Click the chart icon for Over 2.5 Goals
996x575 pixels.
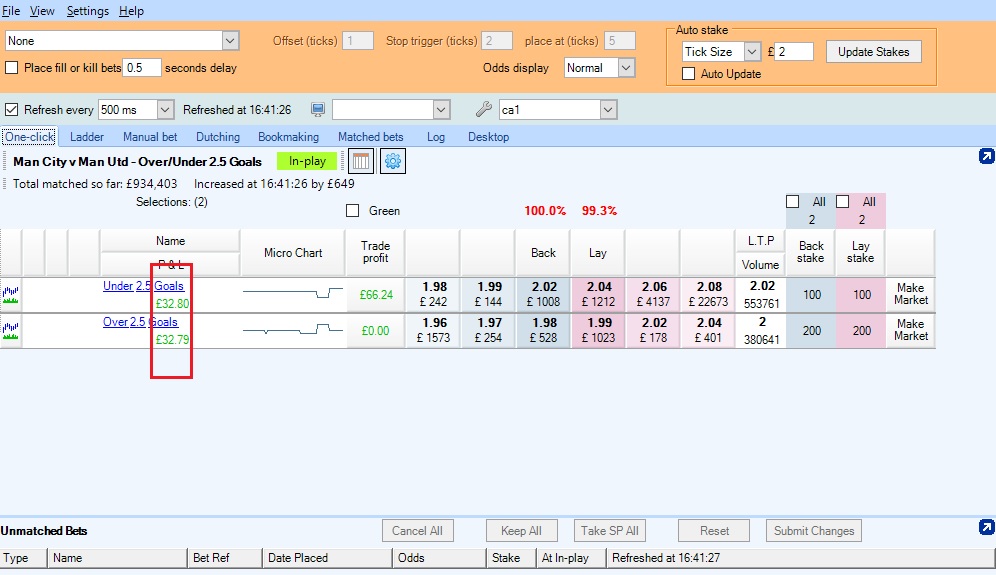(x=10, y=331)
